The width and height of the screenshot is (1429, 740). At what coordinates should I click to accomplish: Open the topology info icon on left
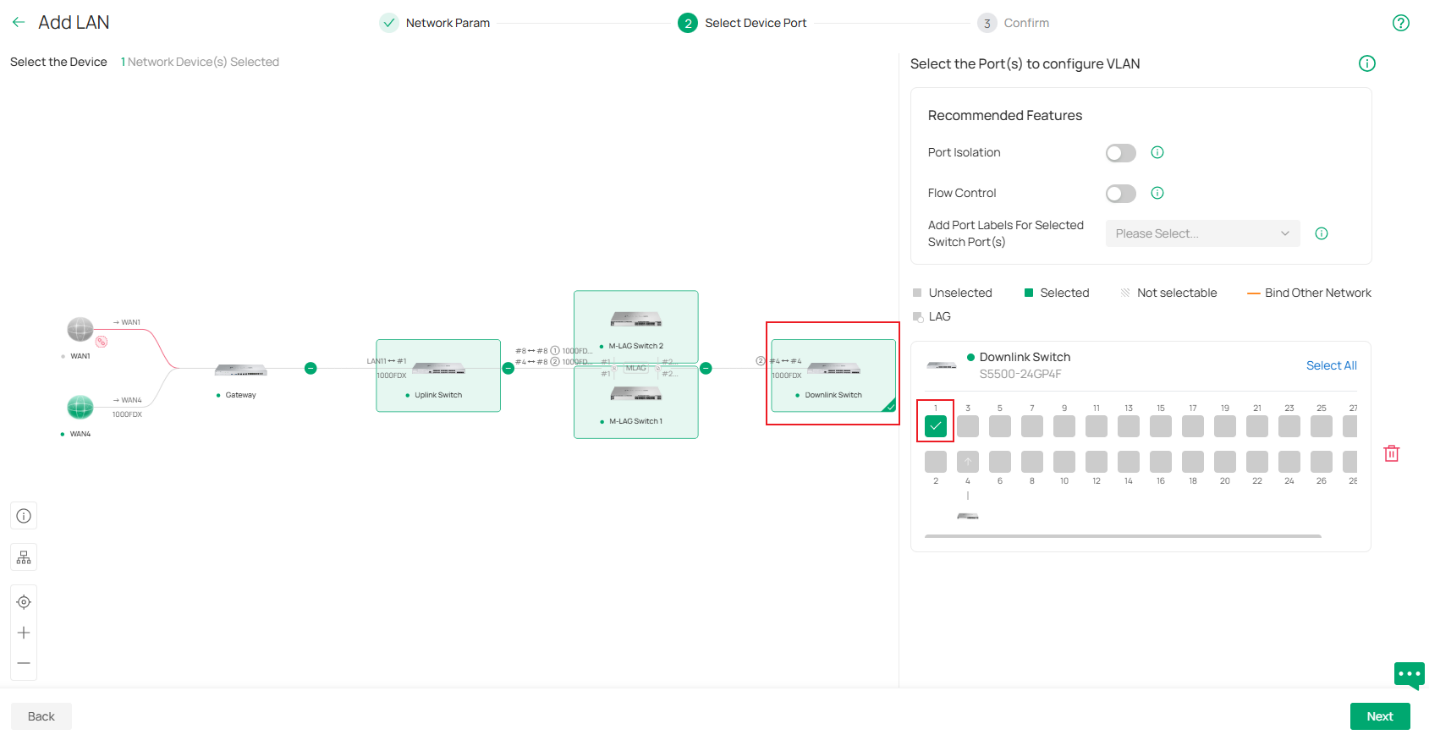pyautogui.click(x=24, y=516)
